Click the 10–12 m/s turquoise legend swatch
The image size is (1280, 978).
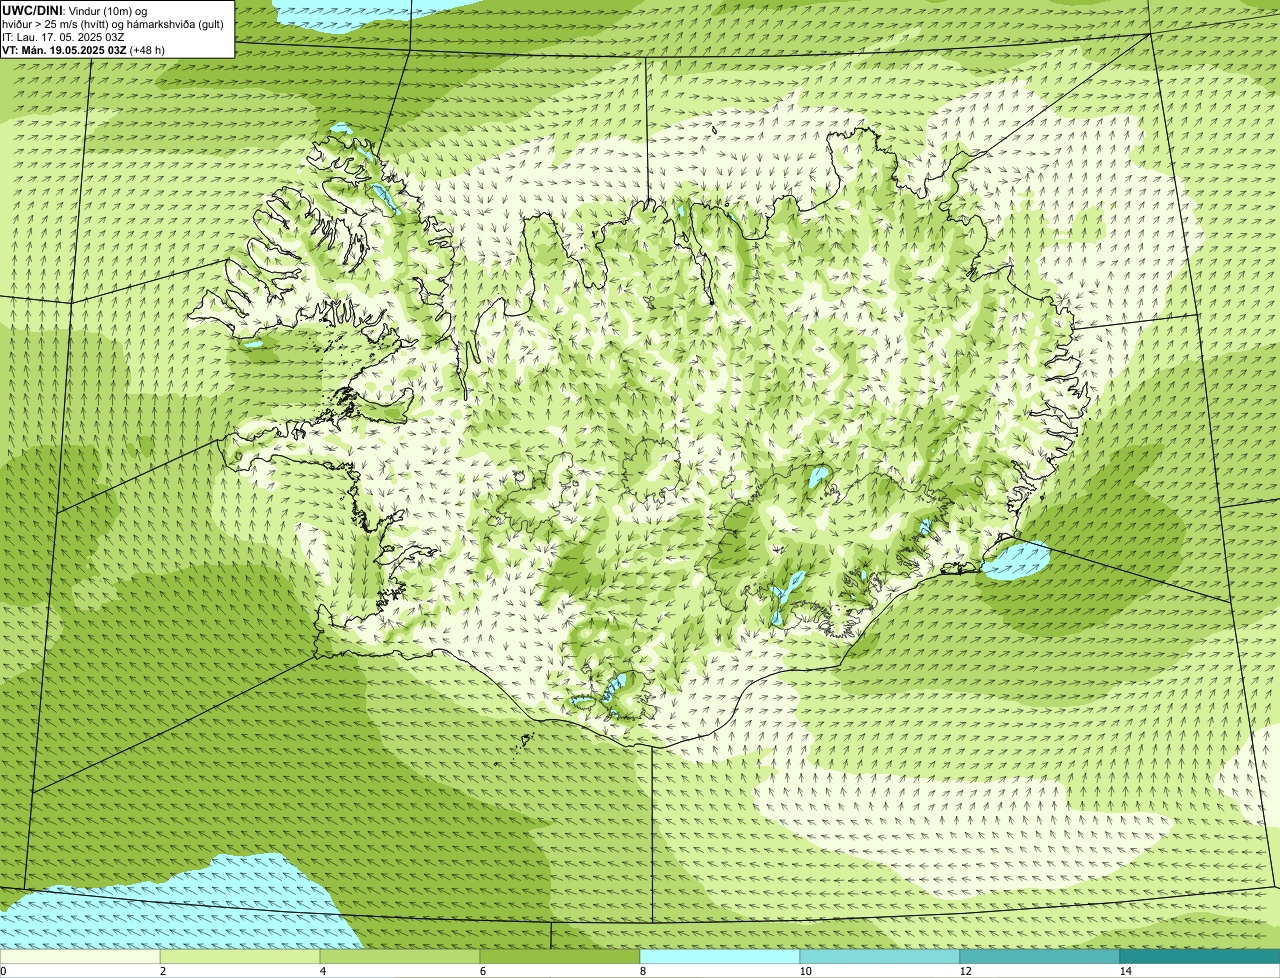[880, 957]
